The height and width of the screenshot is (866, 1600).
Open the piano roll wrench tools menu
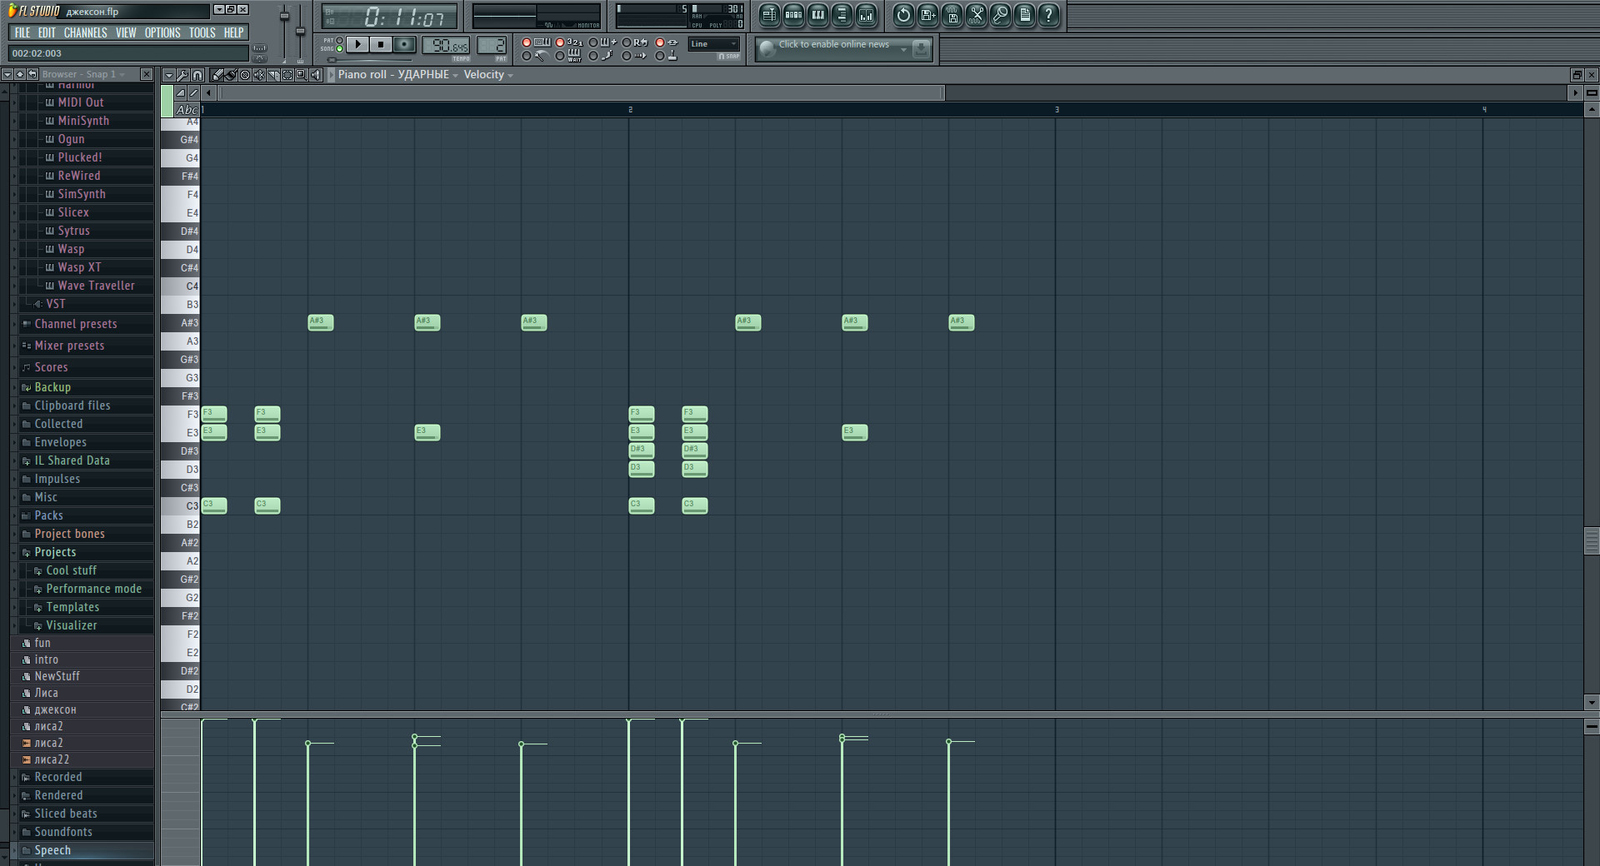tap(183, 75)
